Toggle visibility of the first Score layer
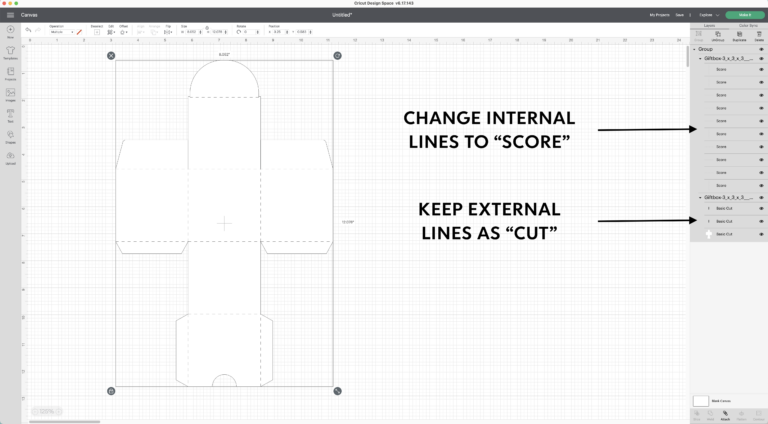The width and height of the screenshot is (768, 424). 761,69
